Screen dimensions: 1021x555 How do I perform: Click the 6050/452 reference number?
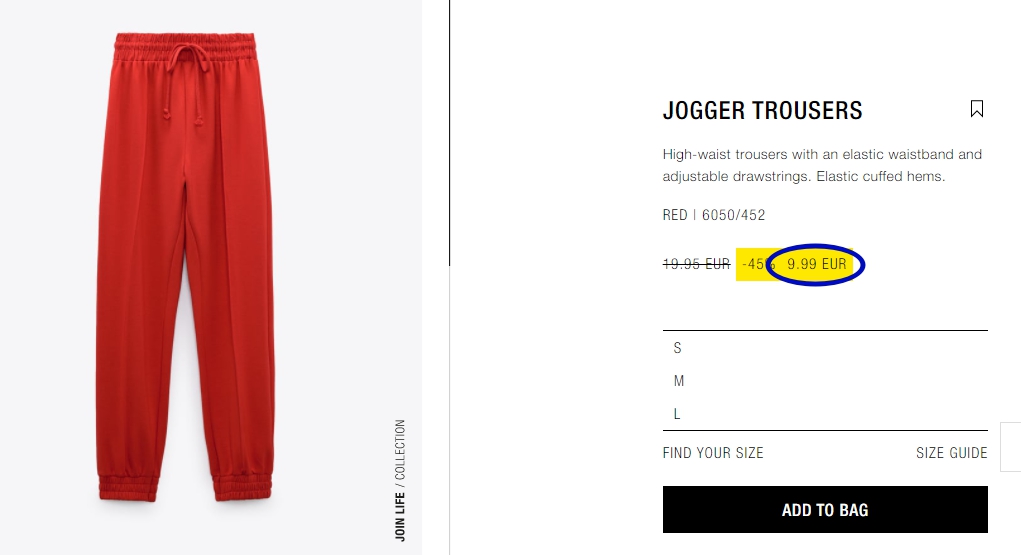click(x=733, y=215)
